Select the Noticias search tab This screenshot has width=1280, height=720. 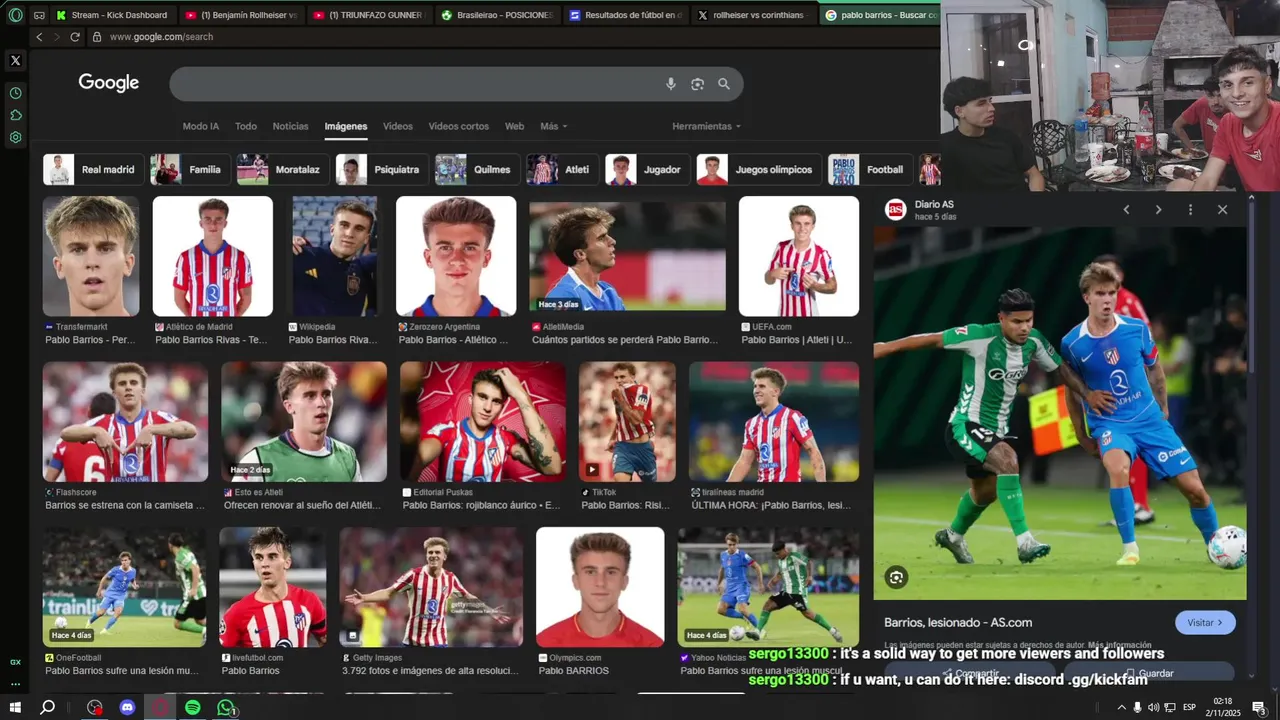[x=290, y=127]
